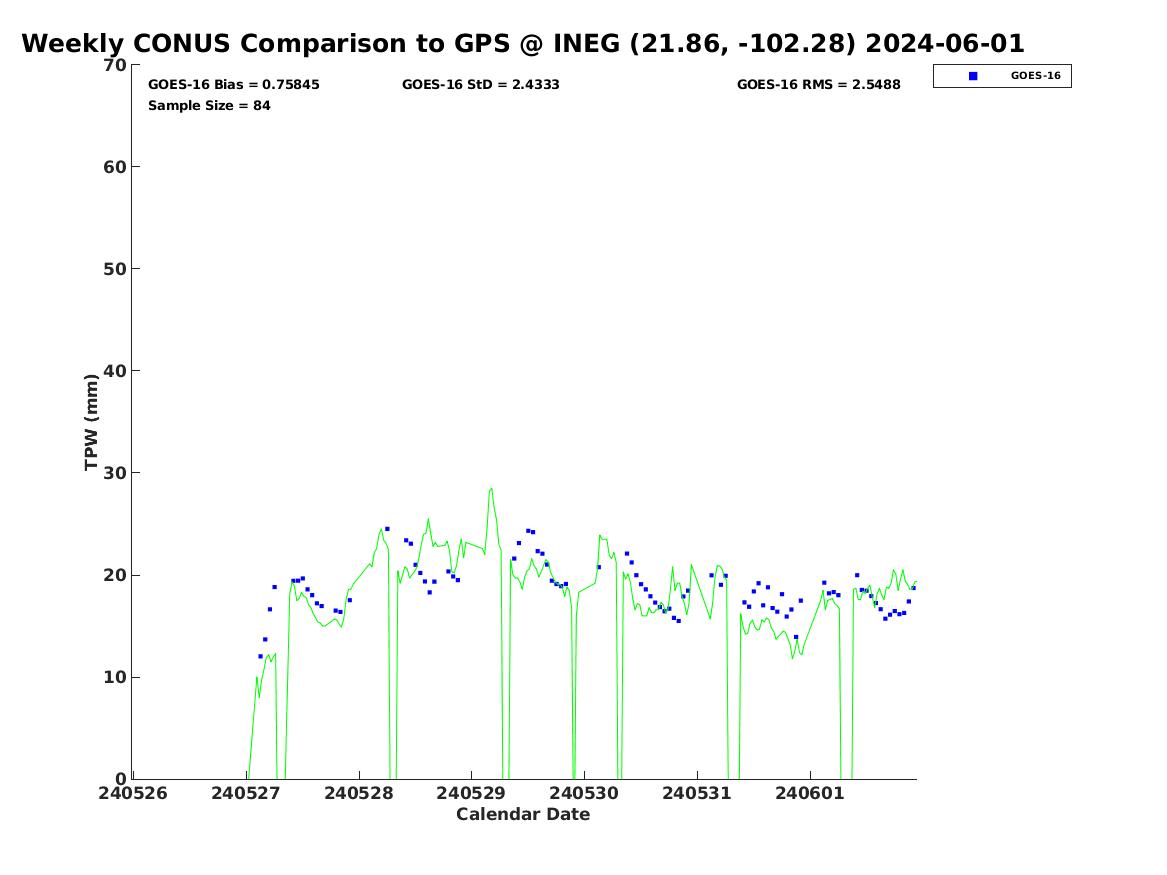Click the 240531 x-axis tick label
Screen dimensions: 1167x875
tap(697, 793)
